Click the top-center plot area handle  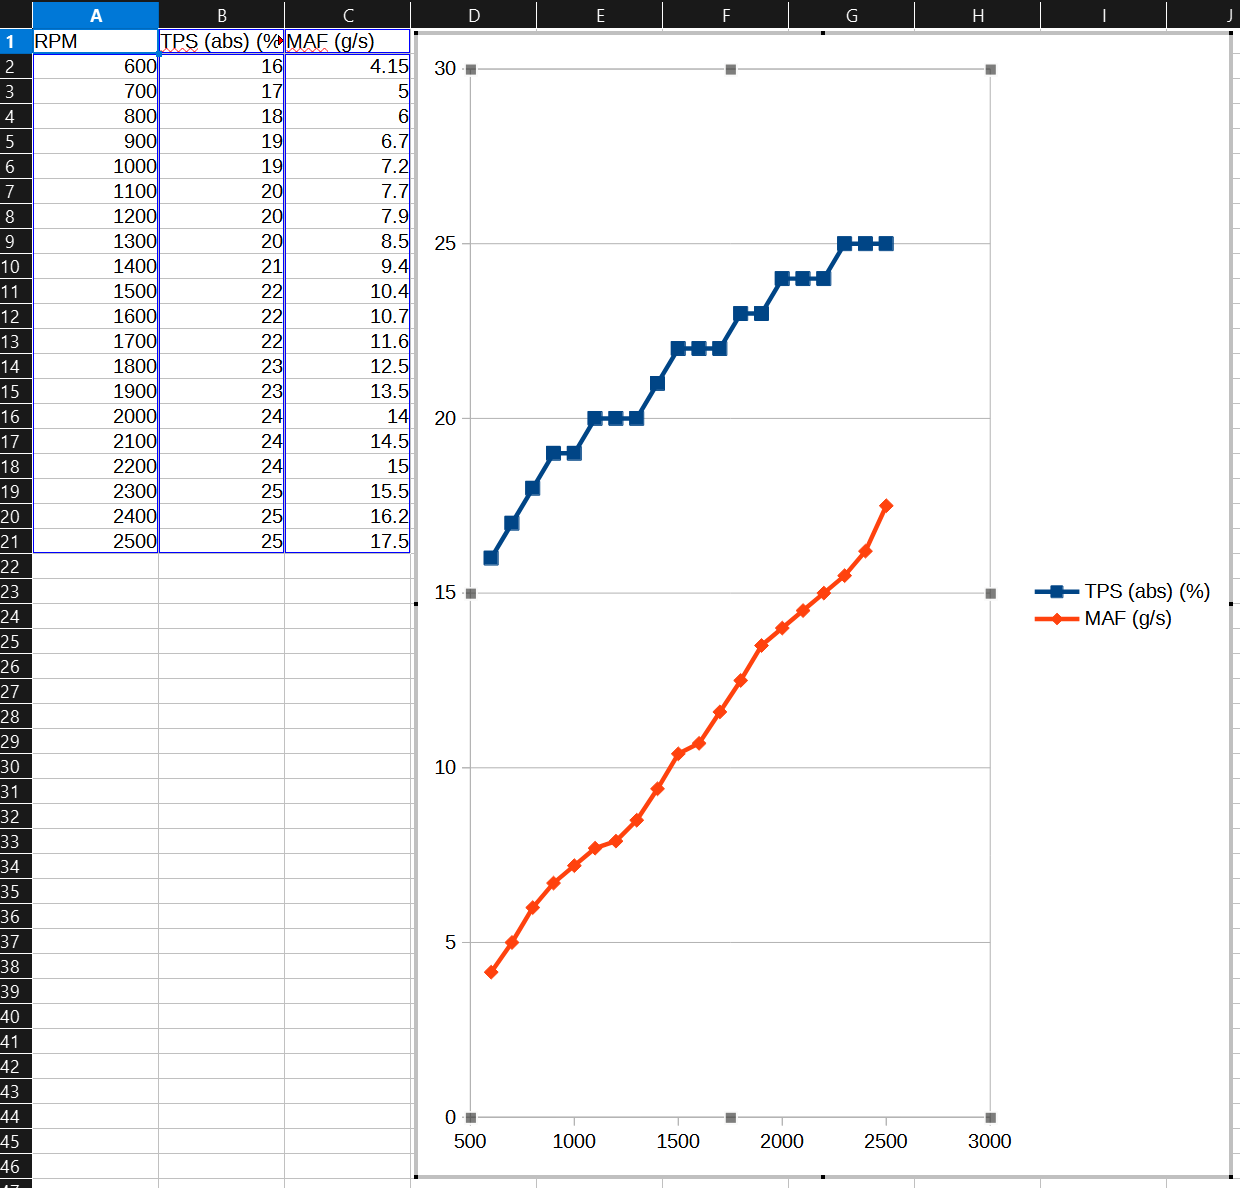[731, 69]
